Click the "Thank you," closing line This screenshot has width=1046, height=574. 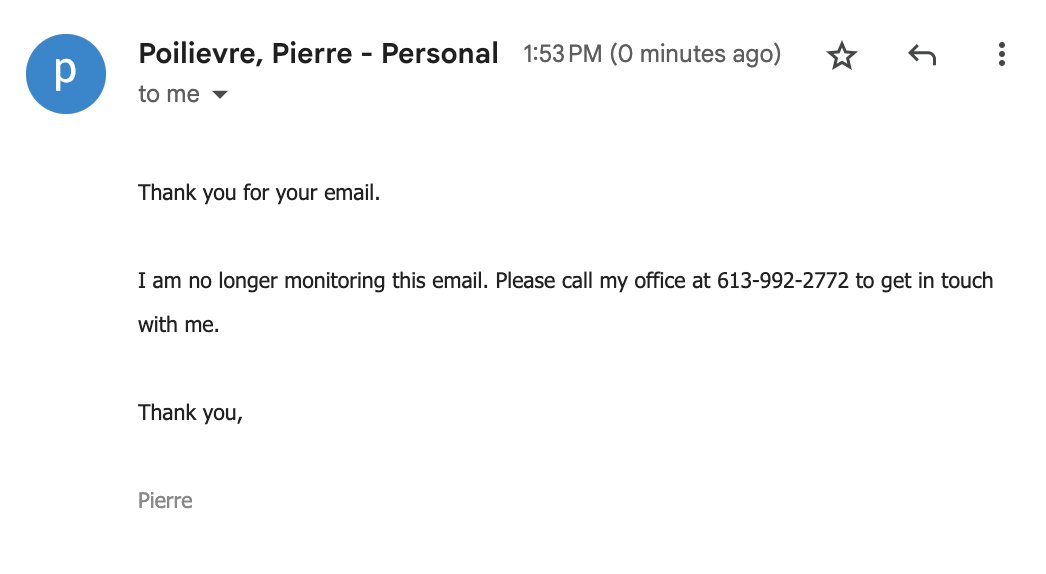(x=190, y=413)
